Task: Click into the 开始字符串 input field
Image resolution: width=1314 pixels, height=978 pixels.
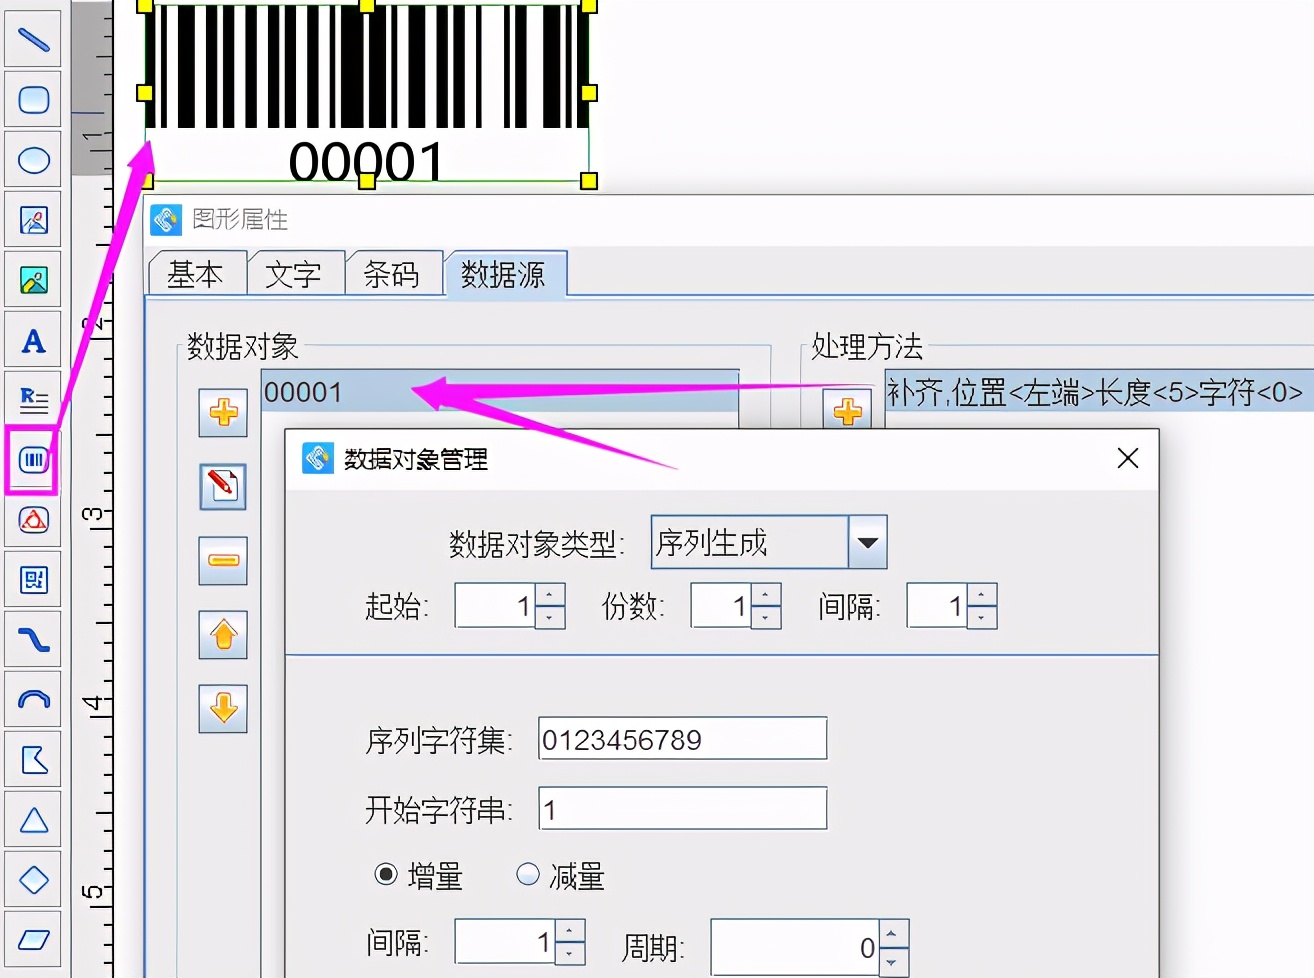Action: (x=682, y=809)
